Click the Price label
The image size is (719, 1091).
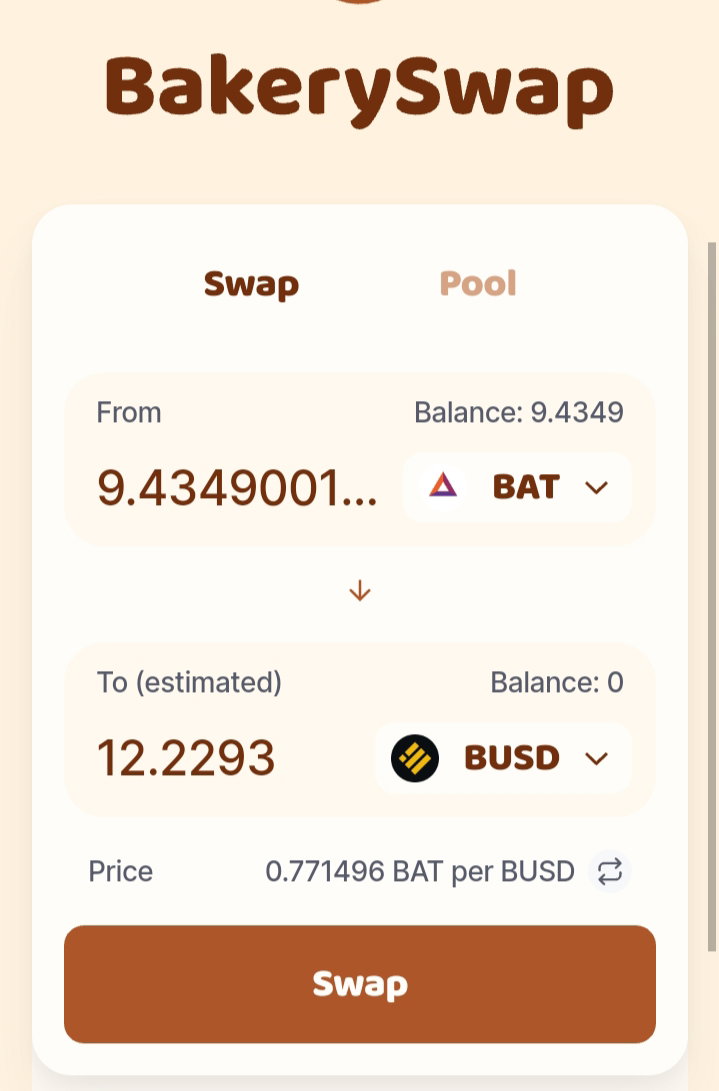click(120, 871)
